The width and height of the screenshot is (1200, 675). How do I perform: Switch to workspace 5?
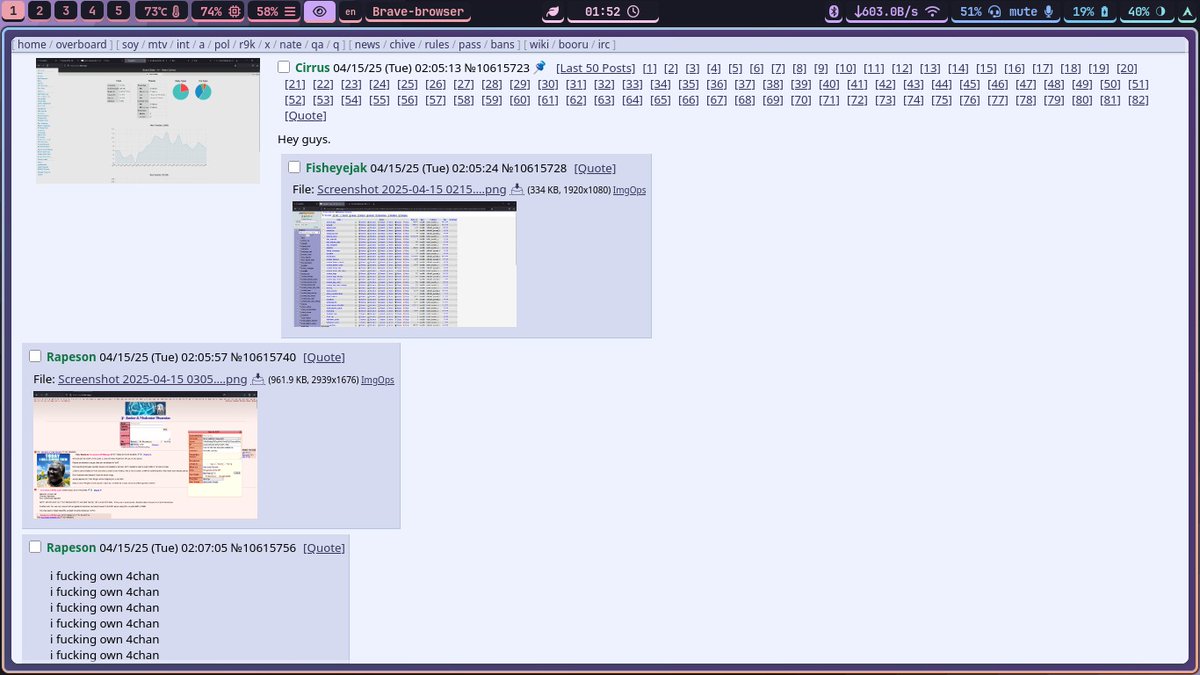point(119,11)
